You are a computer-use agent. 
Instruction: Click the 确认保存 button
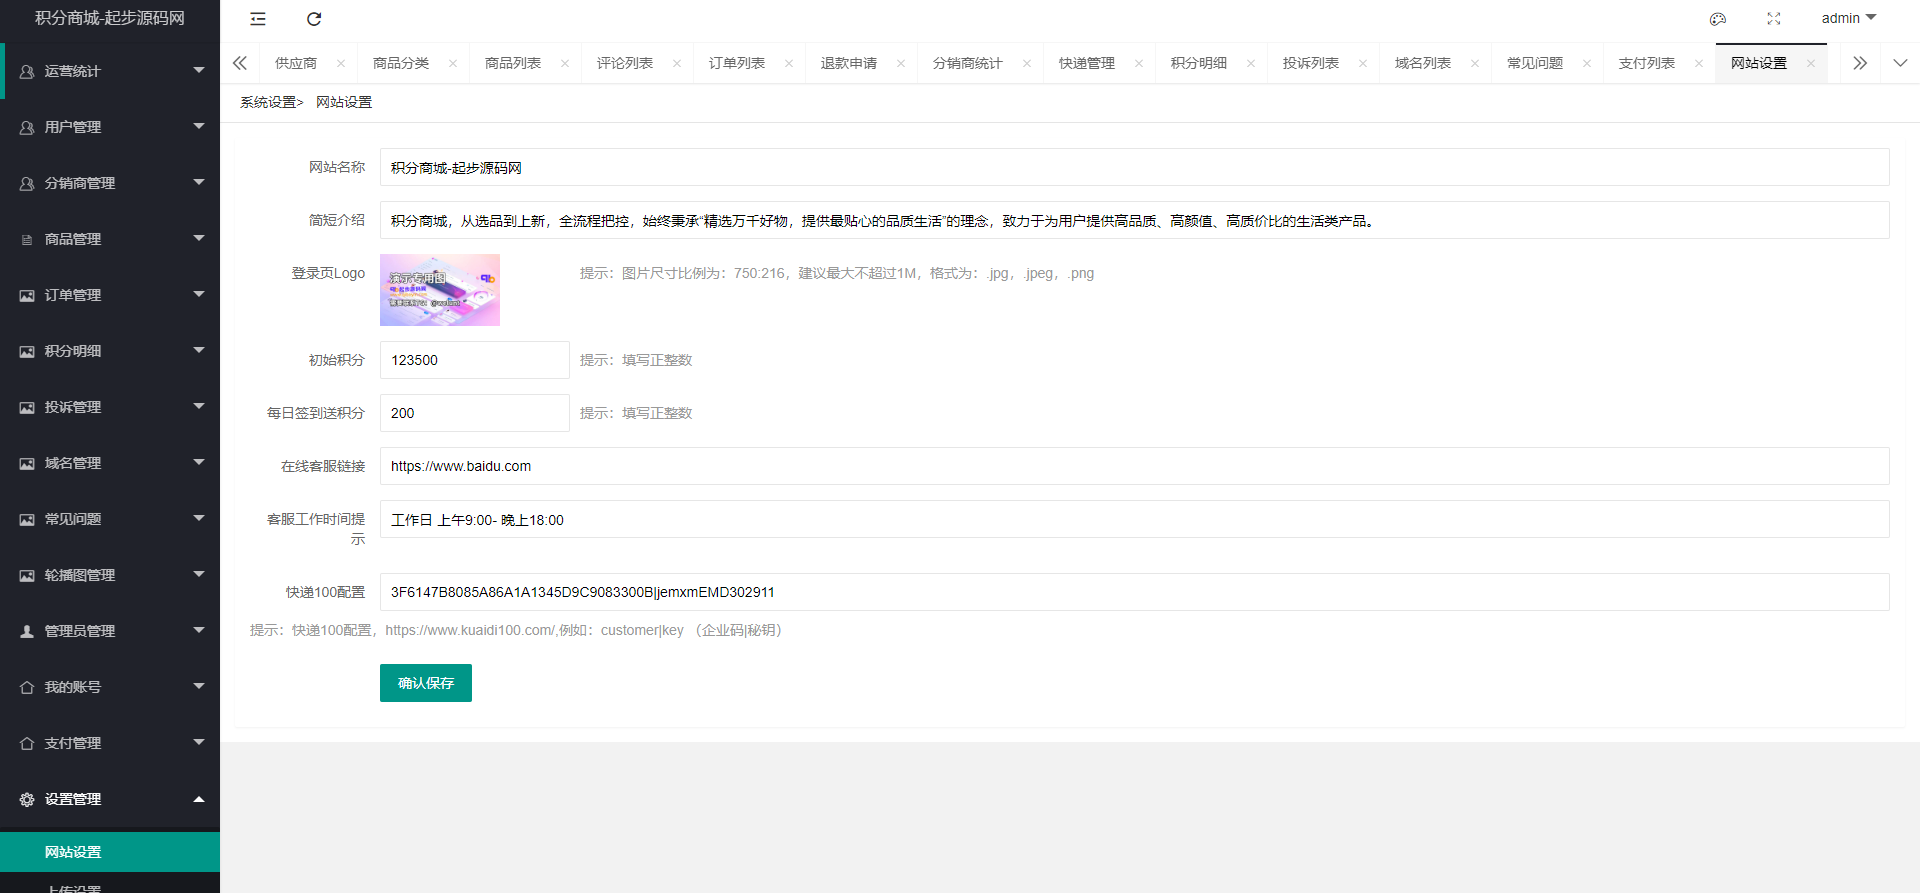point(426,683)
